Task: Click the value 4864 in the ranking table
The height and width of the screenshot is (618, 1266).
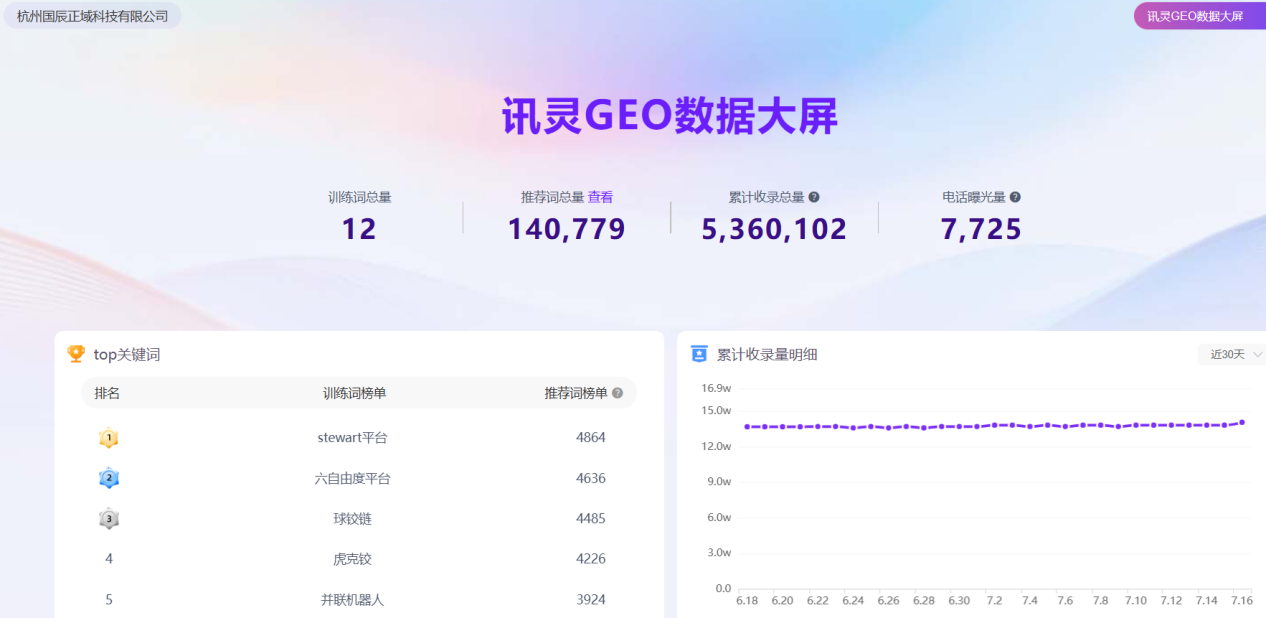Action: (x=591, y=438)
